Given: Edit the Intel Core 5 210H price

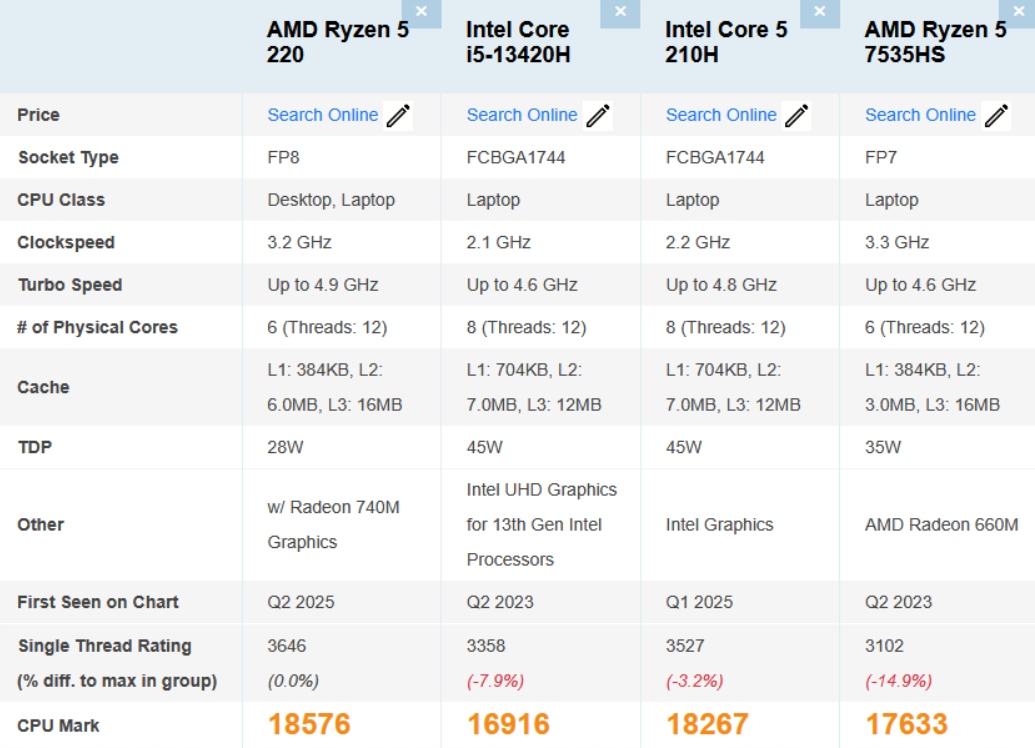Looking at the screenshot, I should pos(797,116).
